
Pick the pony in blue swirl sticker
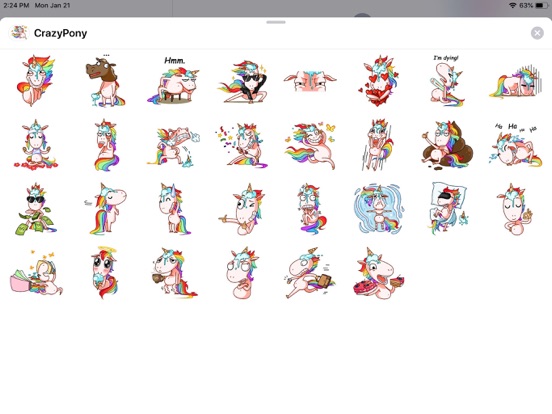[x=379, y=209]
